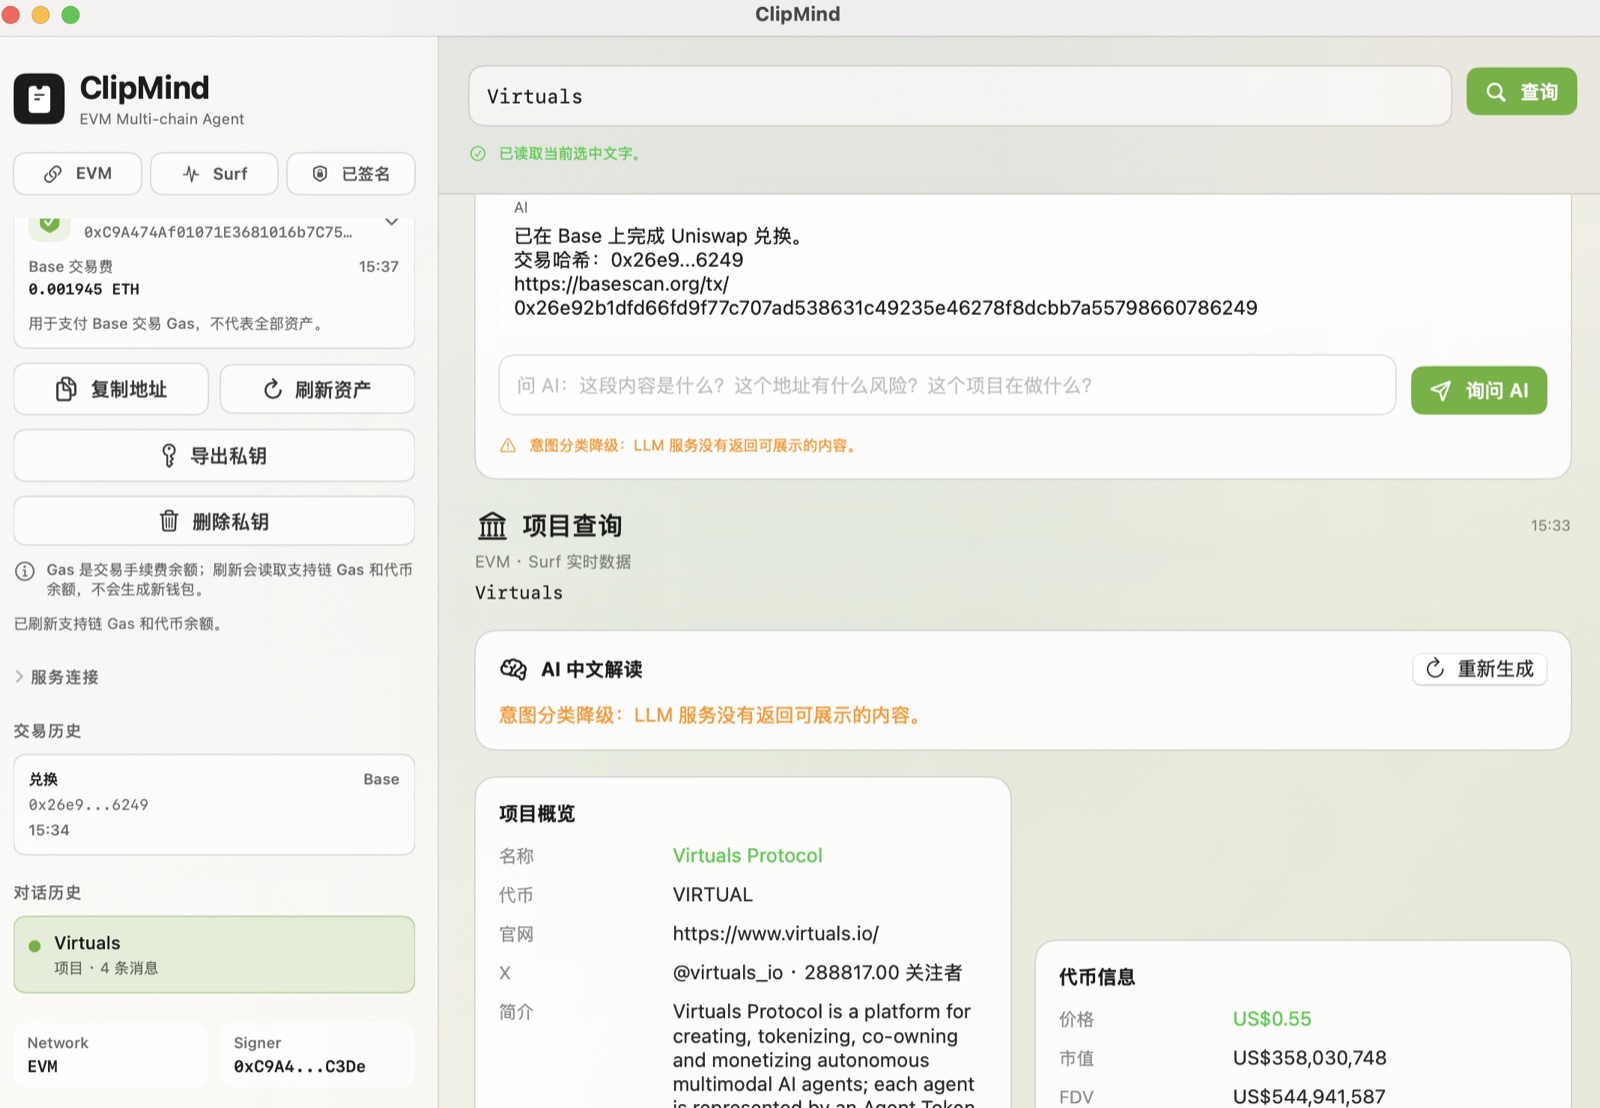
Task: Click the 0x26e9...6249 transaction hash in history
Action: [x=88, y=805]
